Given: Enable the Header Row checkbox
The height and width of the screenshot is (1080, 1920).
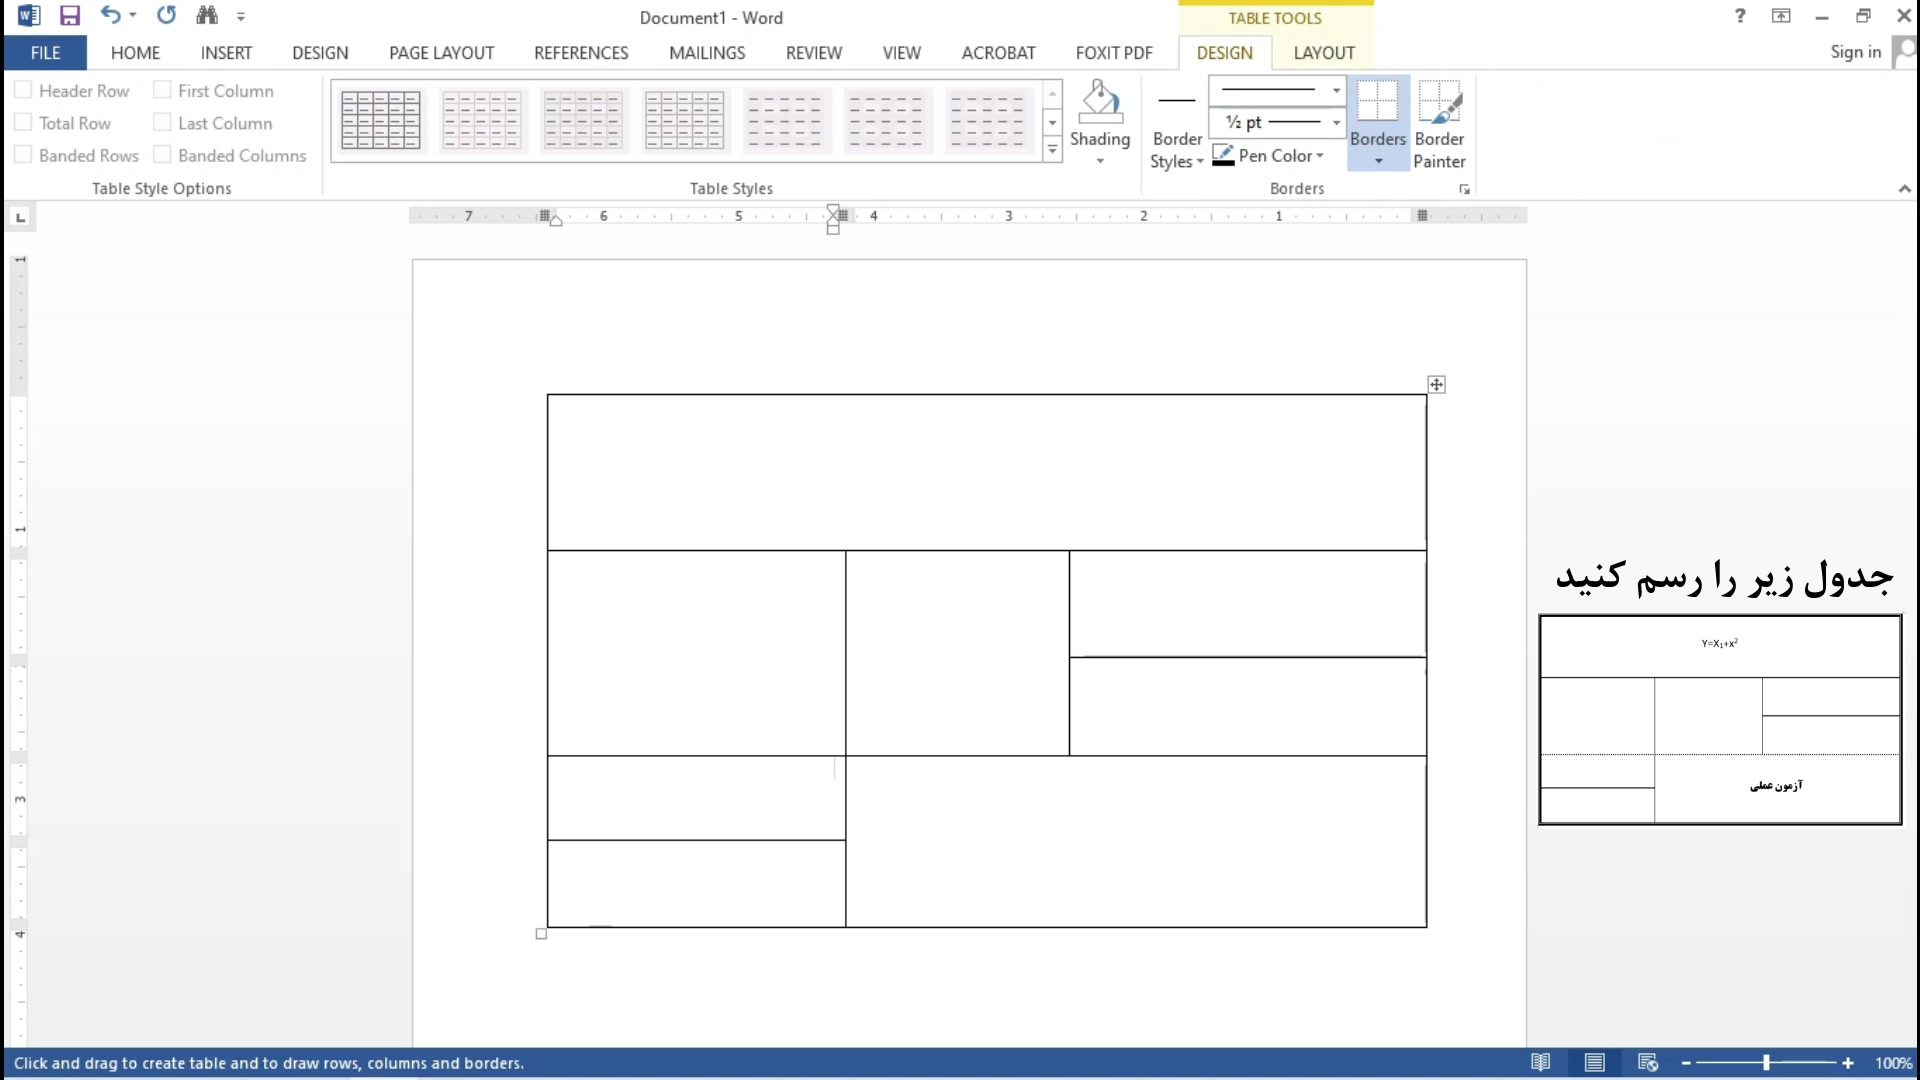Looking at the screenshot, I should [x=24, y=91].
